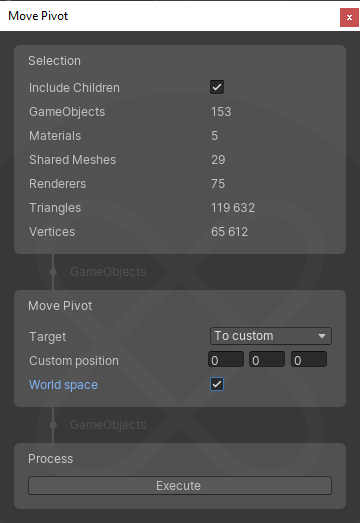
Task: Click the Vertices count 65 612
Action: 229,232
